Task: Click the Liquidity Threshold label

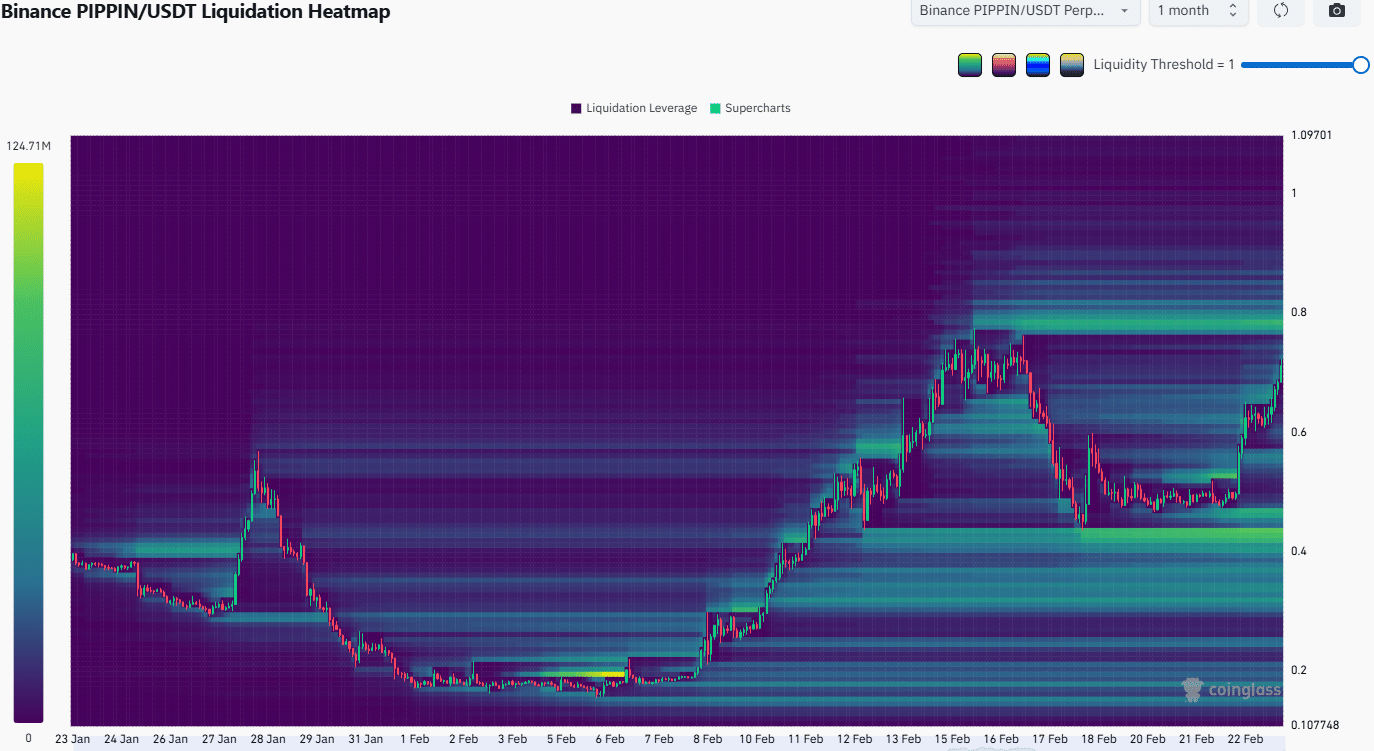Action: coord(1163,64)
